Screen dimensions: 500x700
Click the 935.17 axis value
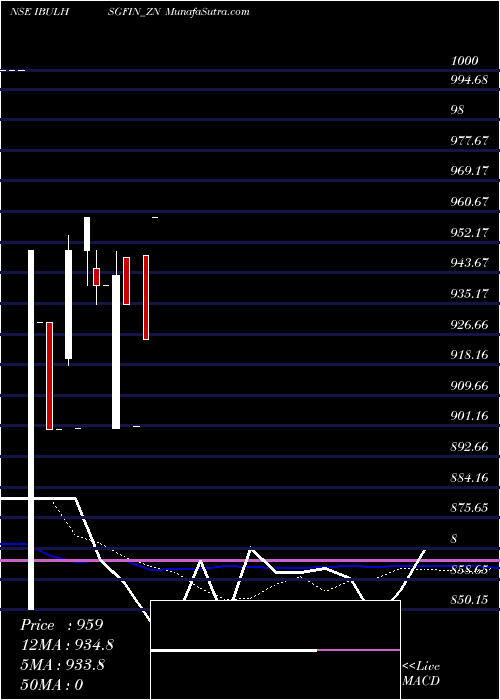pos(469,294)
